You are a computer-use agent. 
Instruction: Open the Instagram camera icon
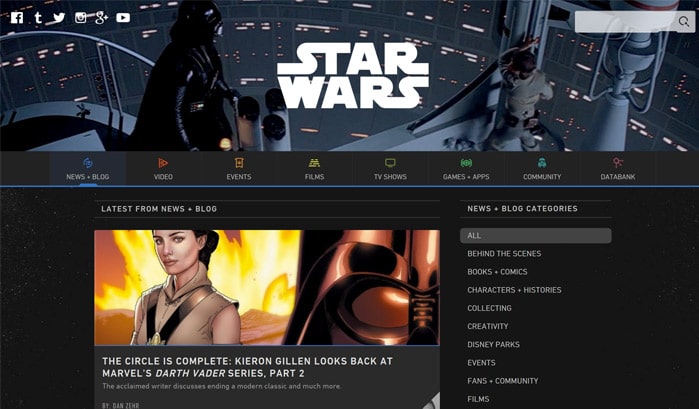click(x=81, y=17)
